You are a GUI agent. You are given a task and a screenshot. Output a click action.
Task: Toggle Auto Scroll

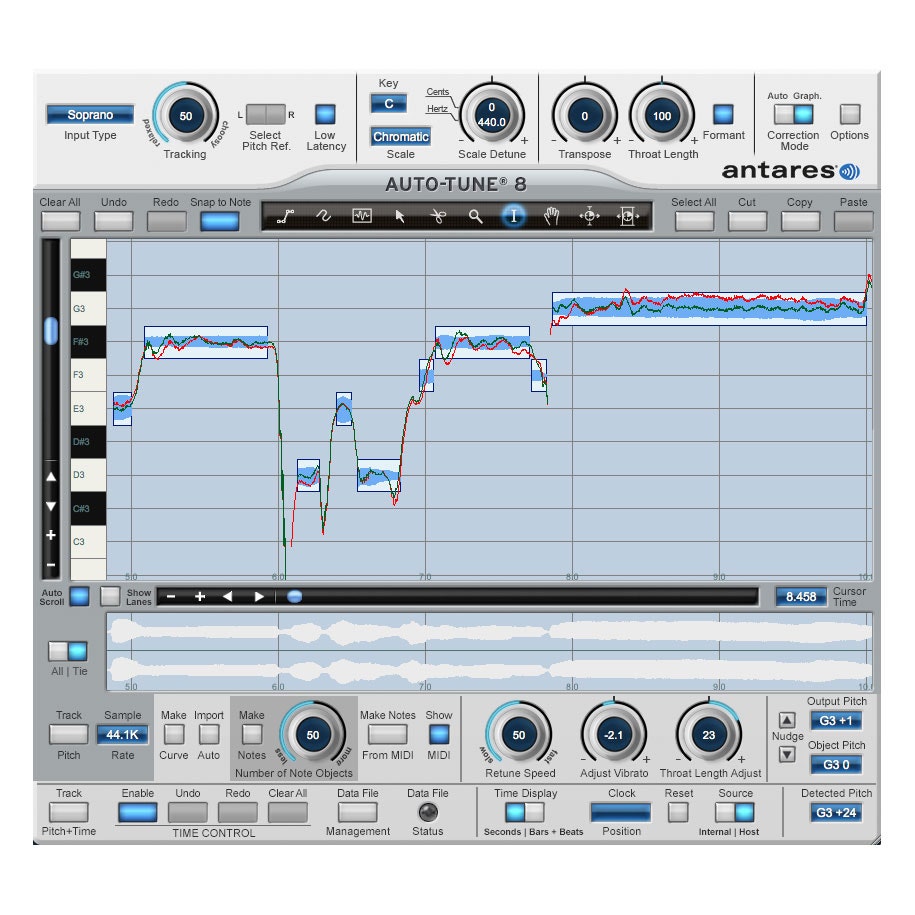79,596
